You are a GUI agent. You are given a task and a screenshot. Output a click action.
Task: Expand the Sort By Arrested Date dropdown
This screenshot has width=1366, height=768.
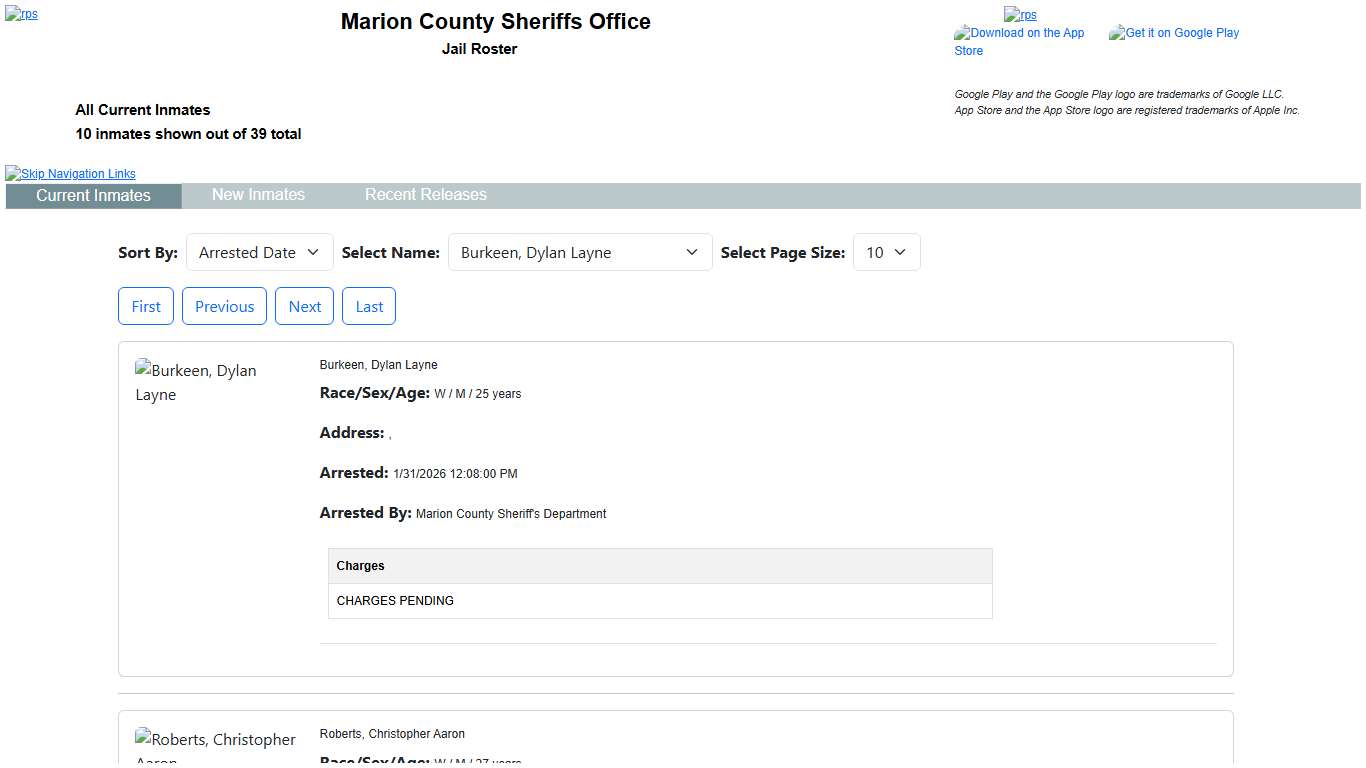pyautogui.click(x=259, y=253)
